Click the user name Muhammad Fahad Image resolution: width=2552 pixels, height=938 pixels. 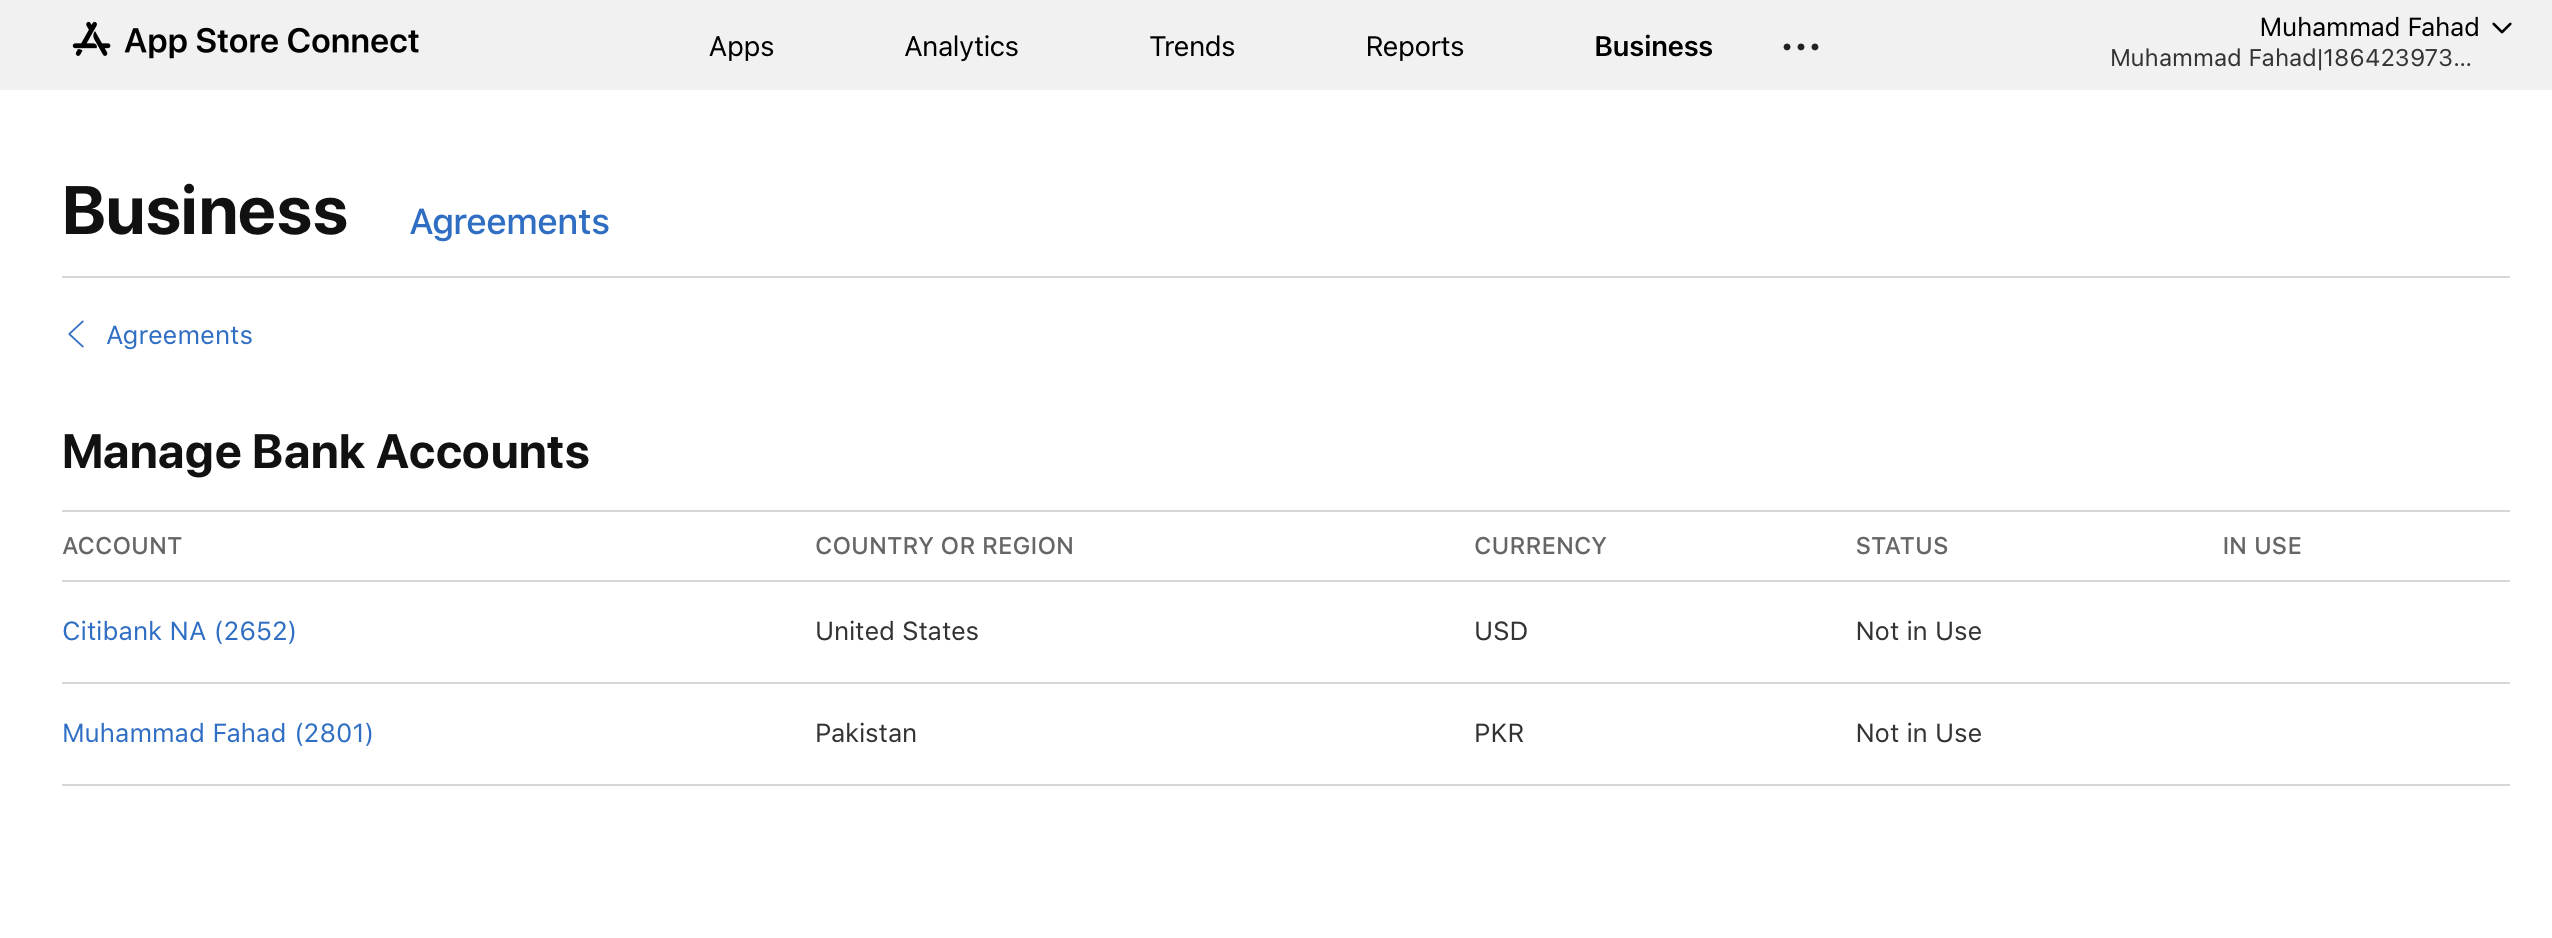pos(2368,27)
